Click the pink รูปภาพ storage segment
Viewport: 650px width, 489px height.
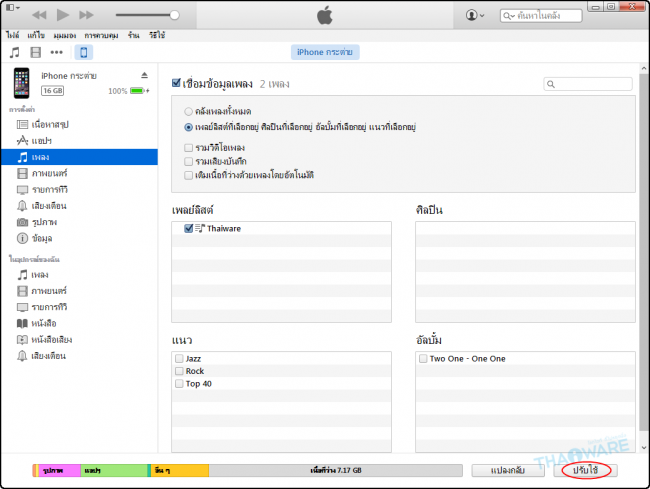point(59,470)
